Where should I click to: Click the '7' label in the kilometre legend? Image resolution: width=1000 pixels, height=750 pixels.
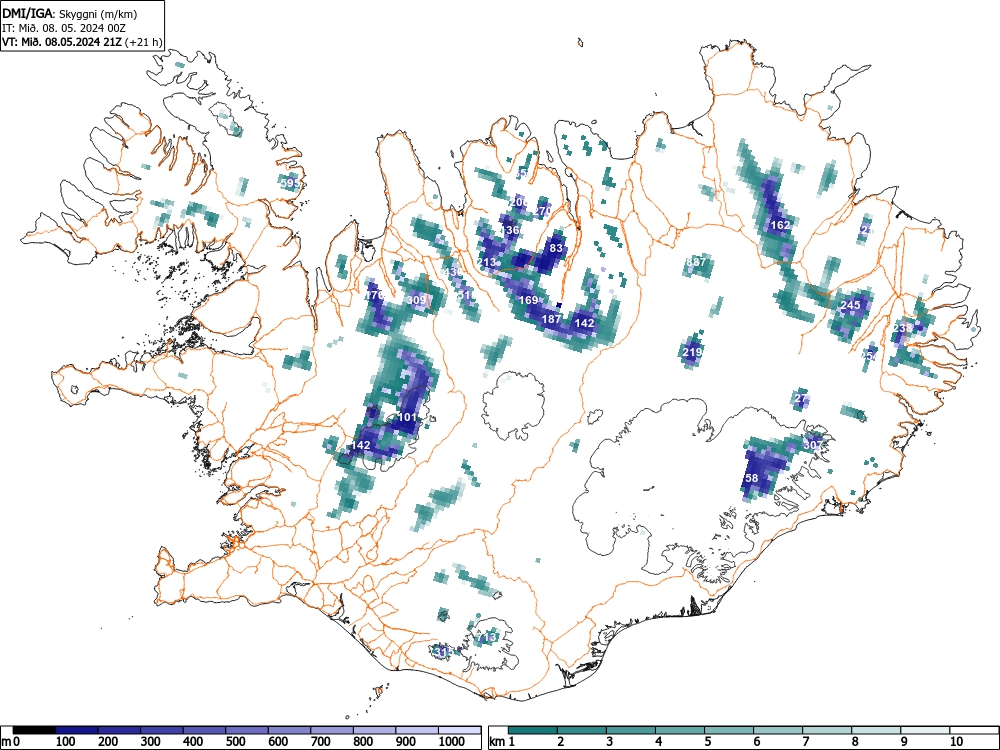[x=805, y=741]
